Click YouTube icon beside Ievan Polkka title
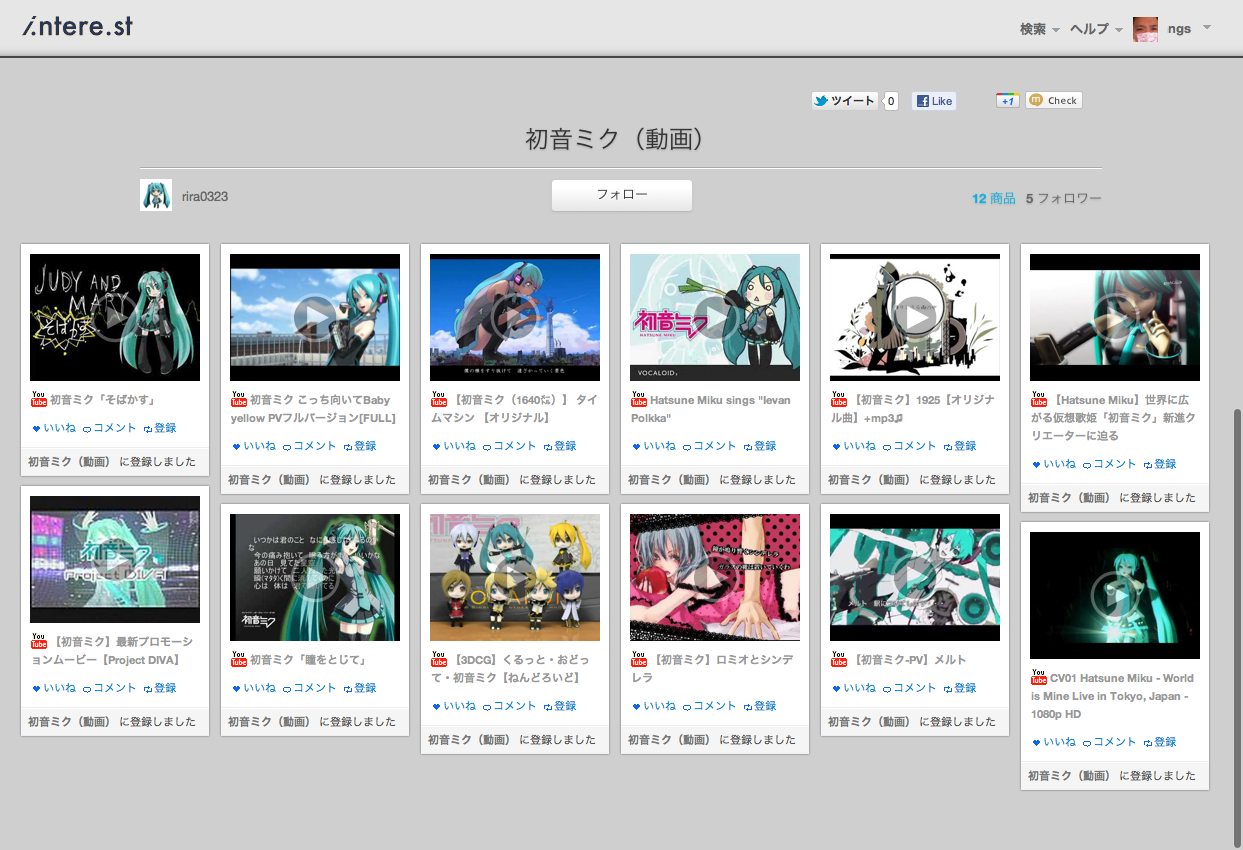This screenshot has height=850, width=1243. (639, 400)
